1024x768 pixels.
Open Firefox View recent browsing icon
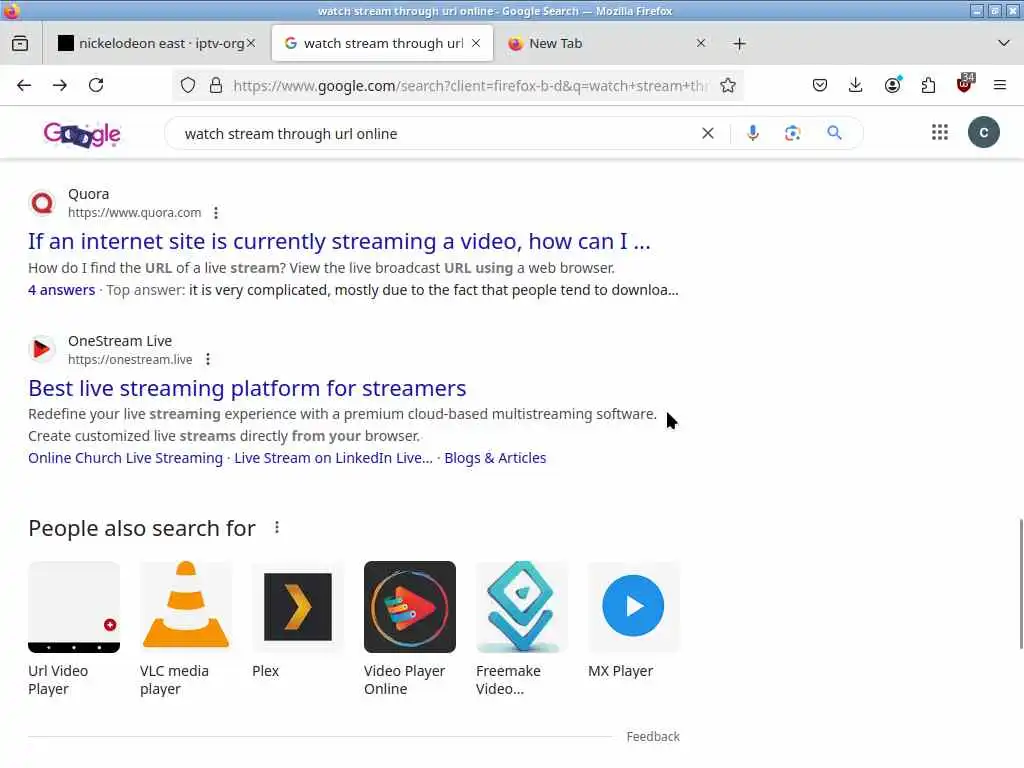click(20, 44)
